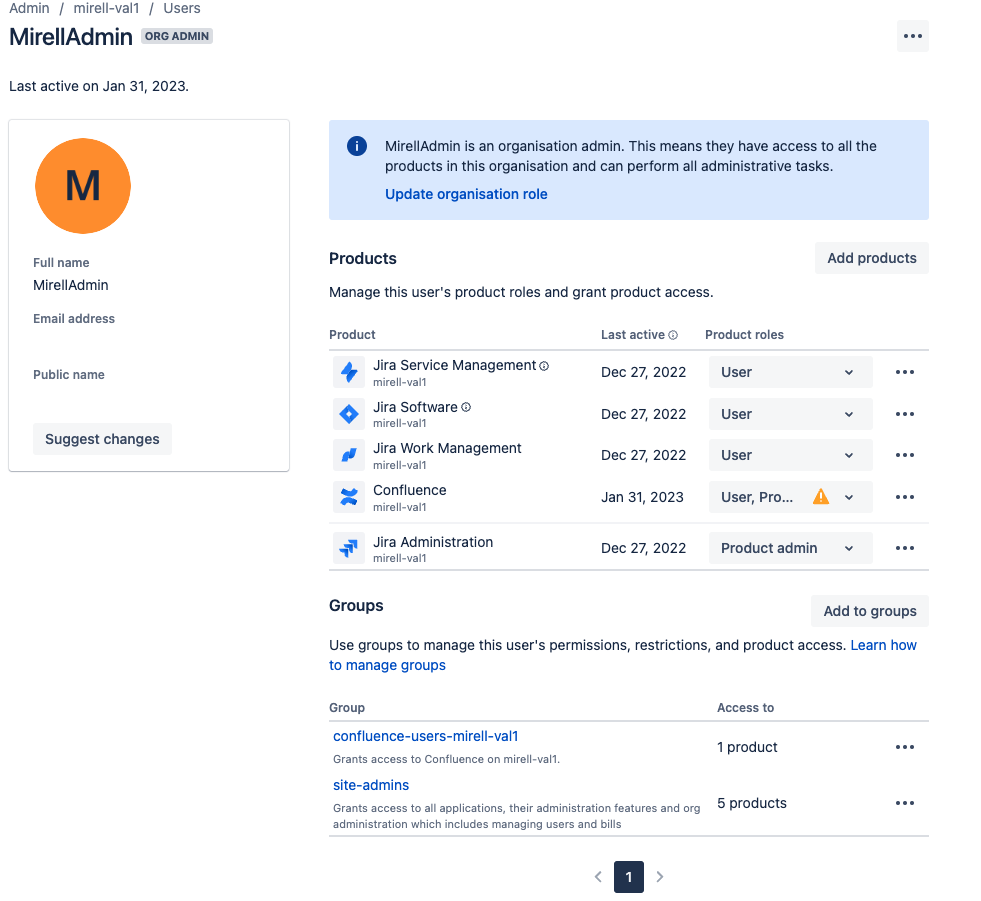Screen dimensions: 981x901
Task: Open the confluence-users-mirell-val1 group link
Action: tap(425, 736)
